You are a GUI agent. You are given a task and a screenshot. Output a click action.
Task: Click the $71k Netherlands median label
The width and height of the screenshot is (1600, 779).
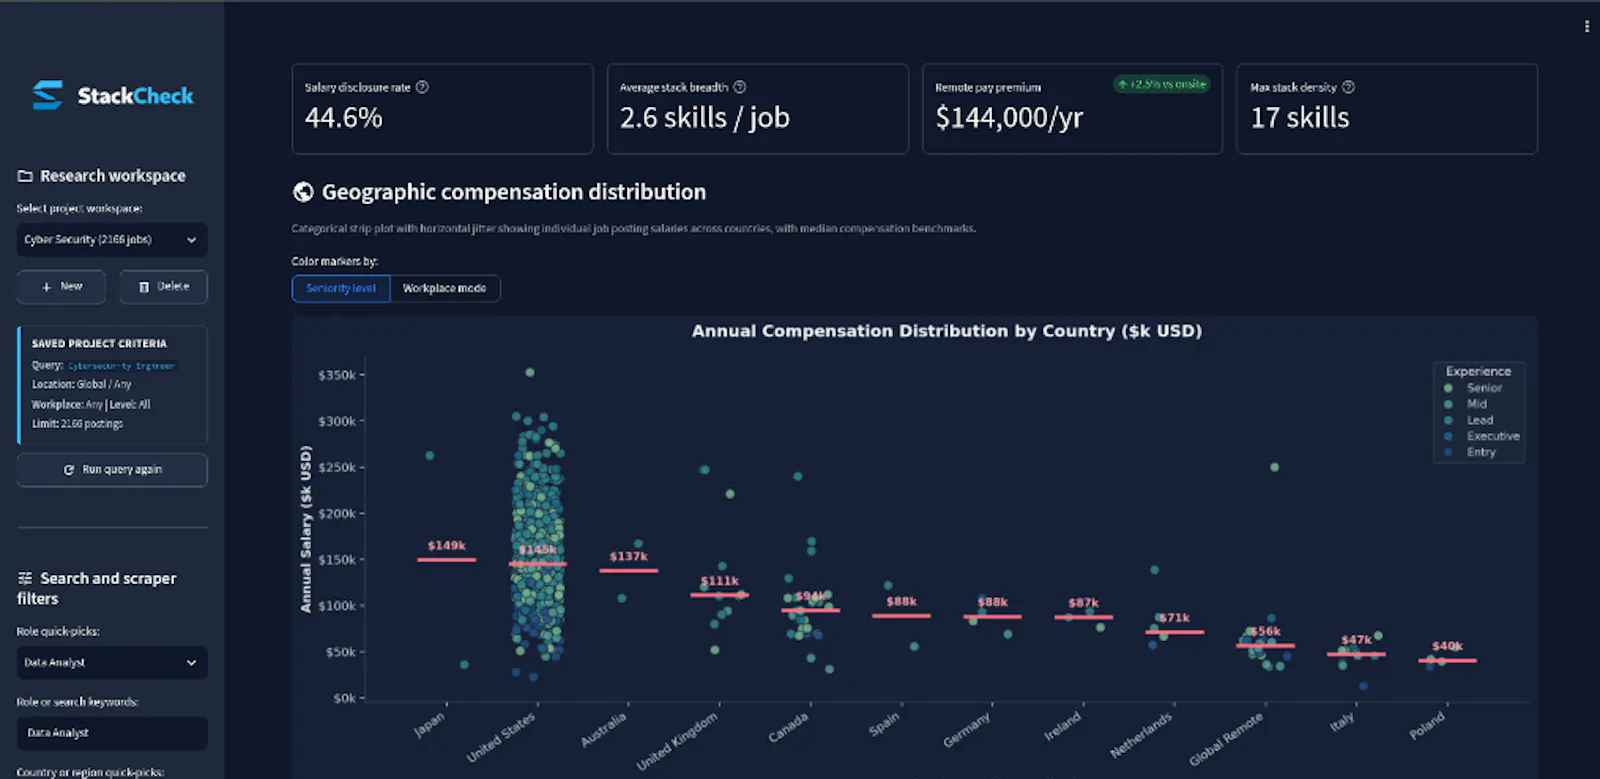click(x=1174, y=617)
